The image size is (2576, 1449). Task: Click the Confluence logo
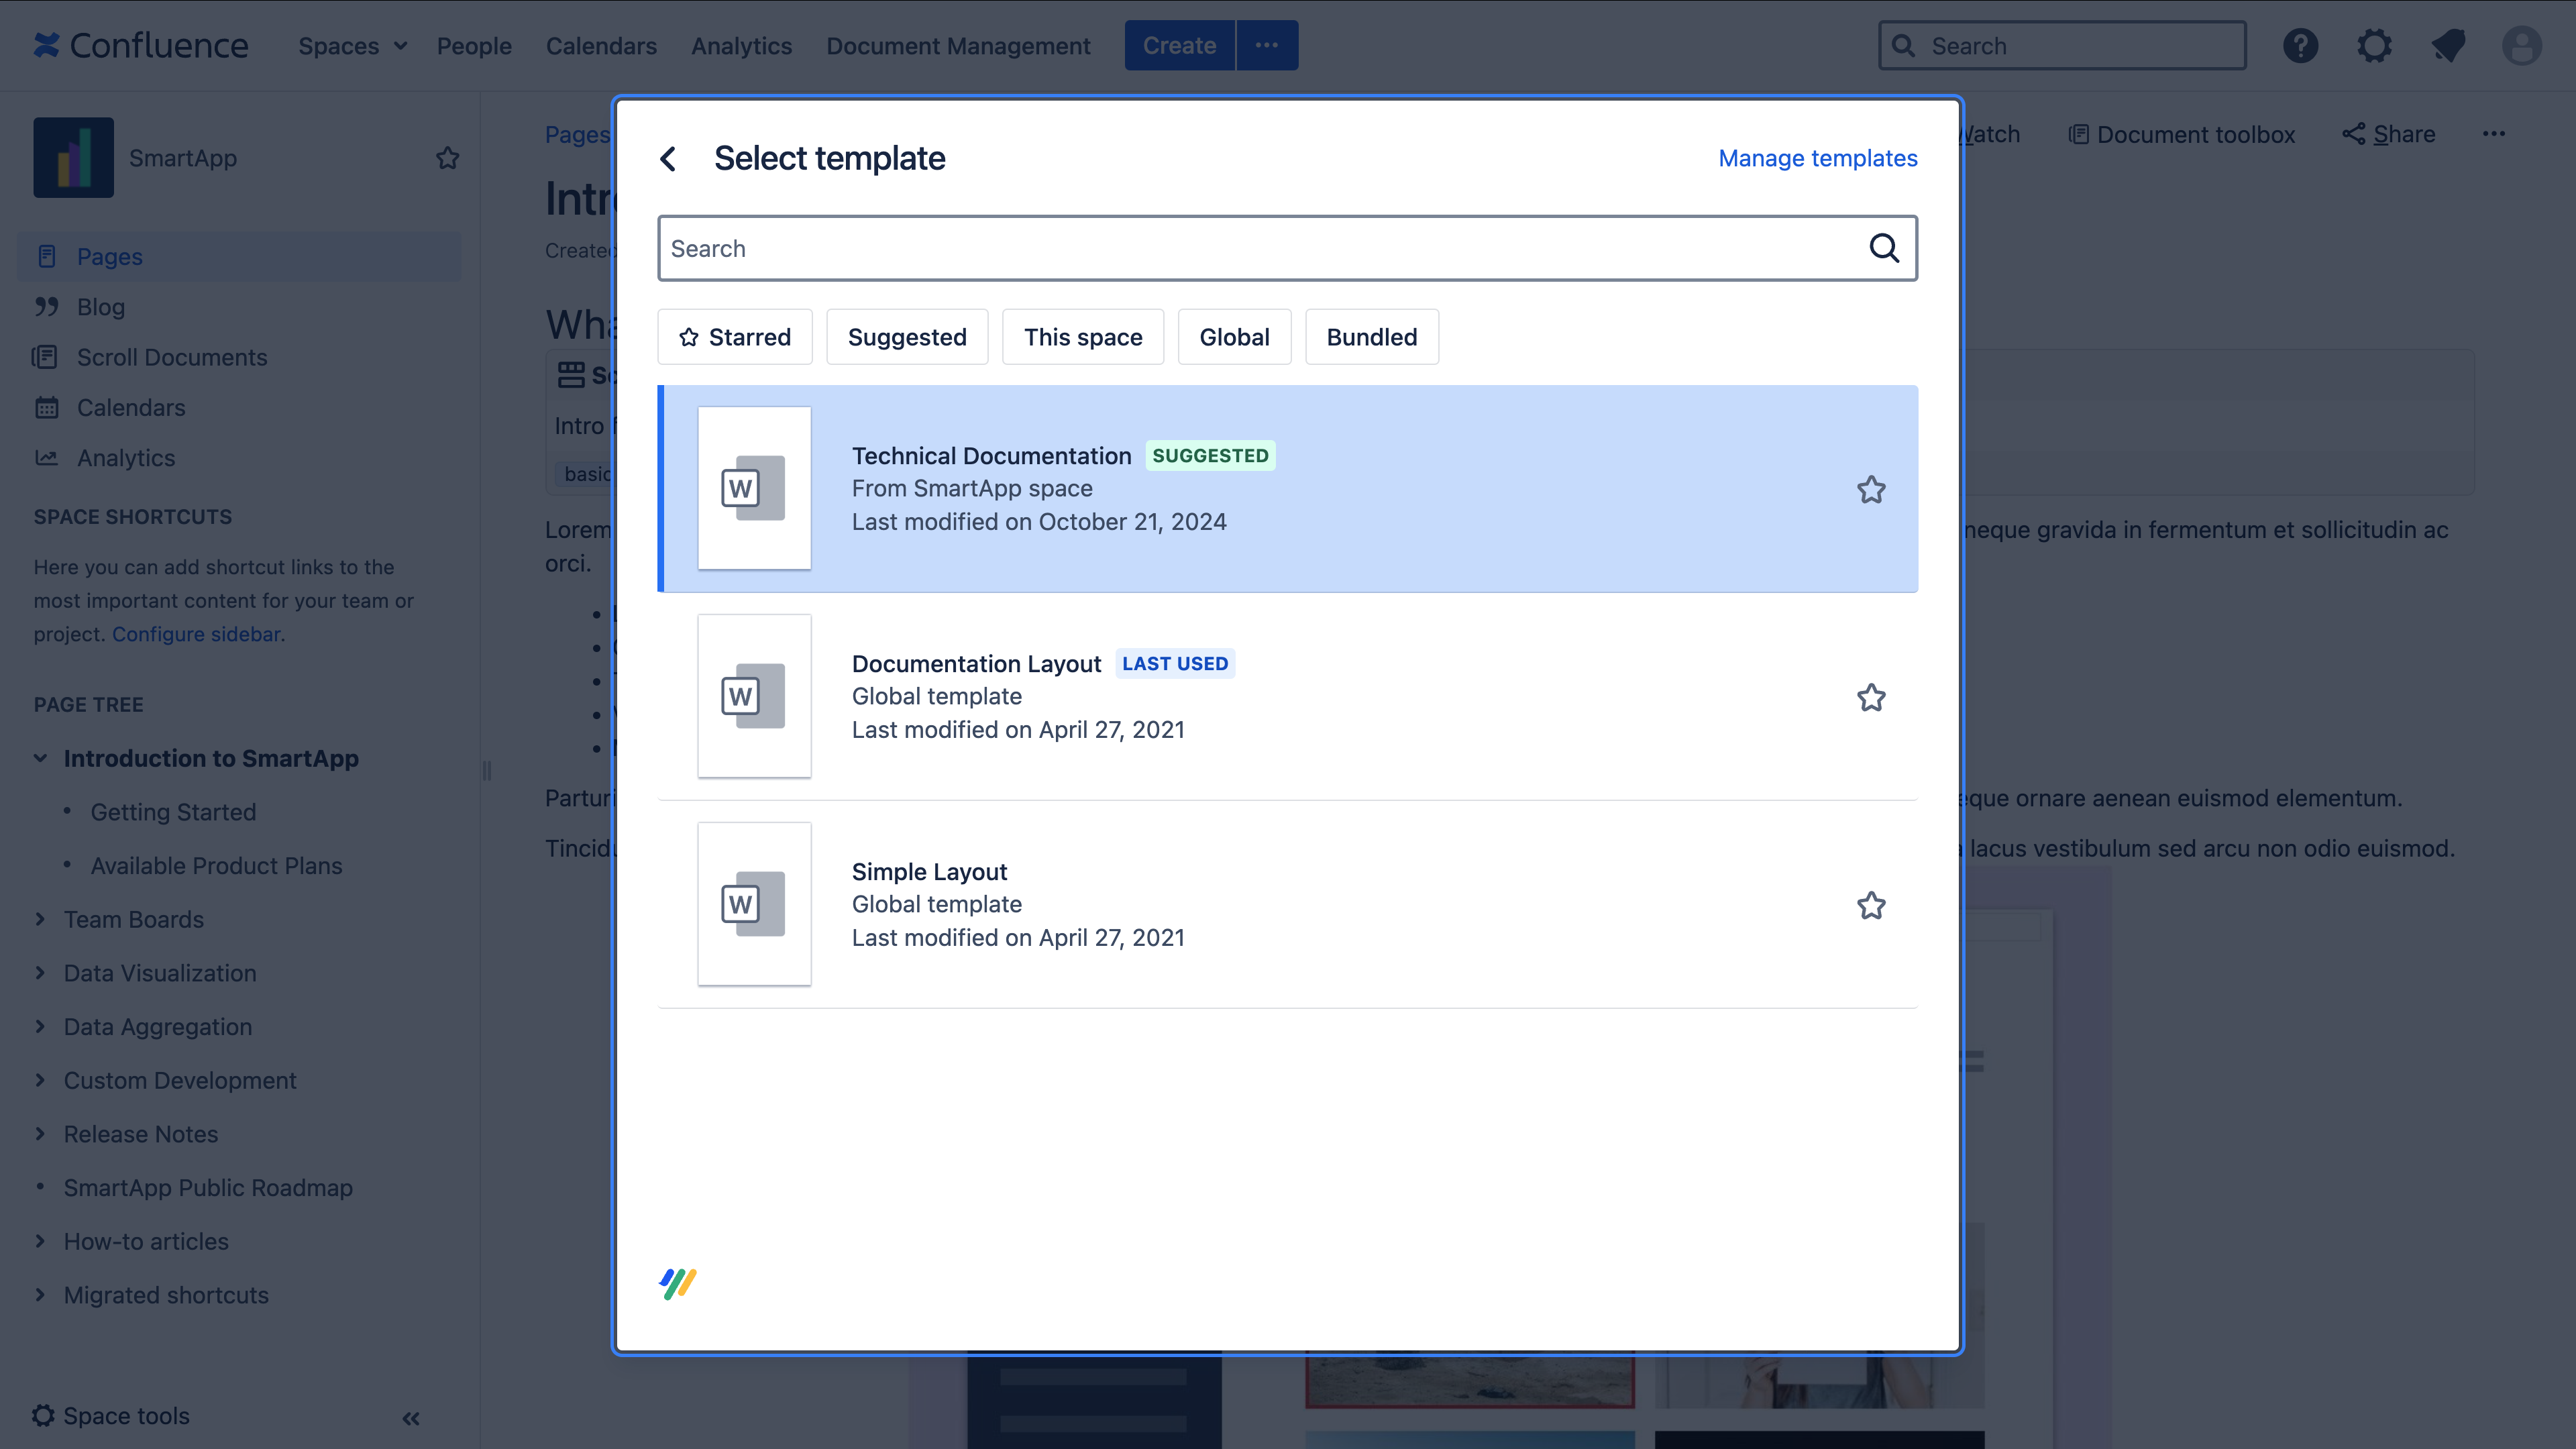point(141,46)
